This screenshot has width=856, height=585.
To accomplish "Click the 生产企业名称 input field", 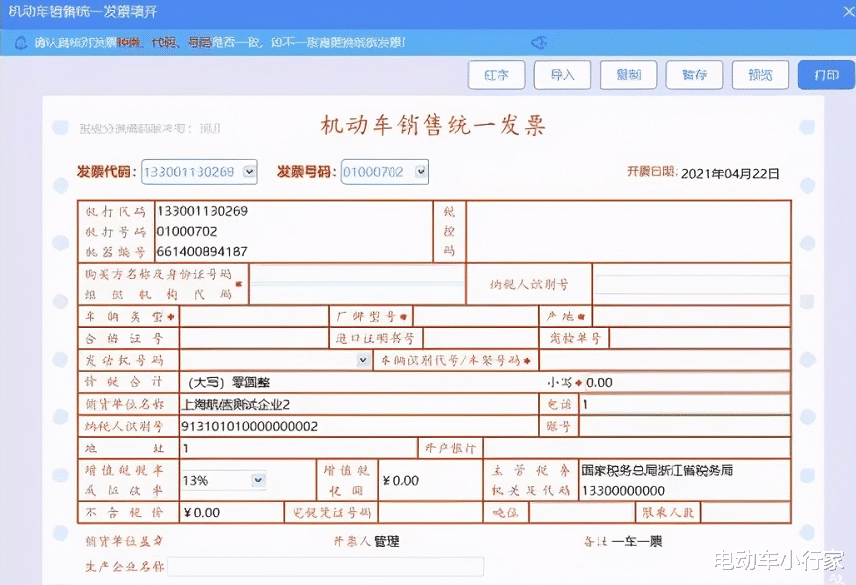I will [x=326, y=566].
